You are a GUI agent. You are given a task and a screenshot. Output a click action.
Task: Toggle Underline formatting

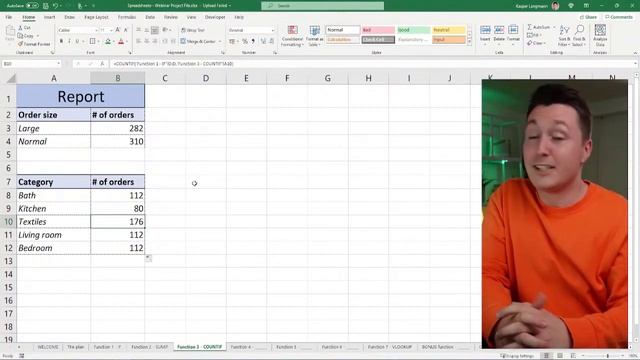(77, 41)
